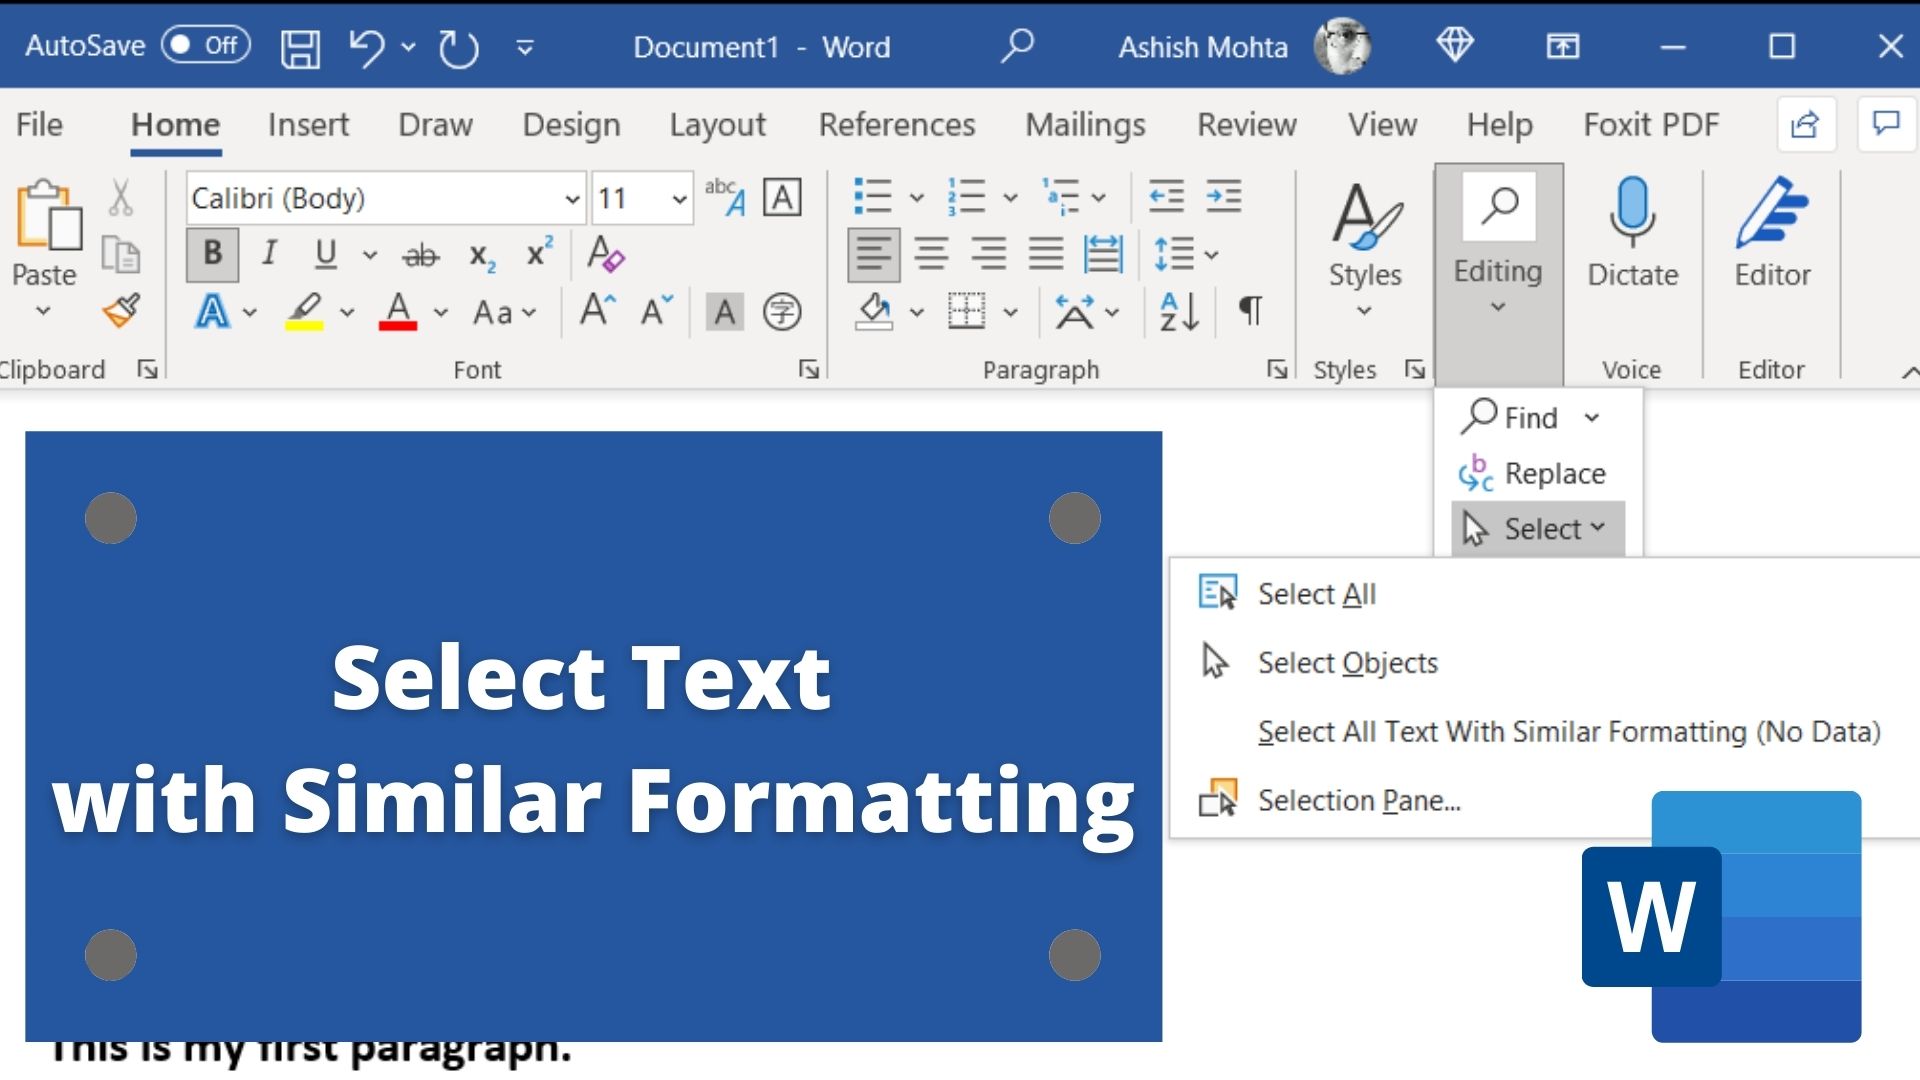This screenshot has width=1920, height=1080.
Task: Click Select All Text With Similar Formatting
Action: 1568,731
